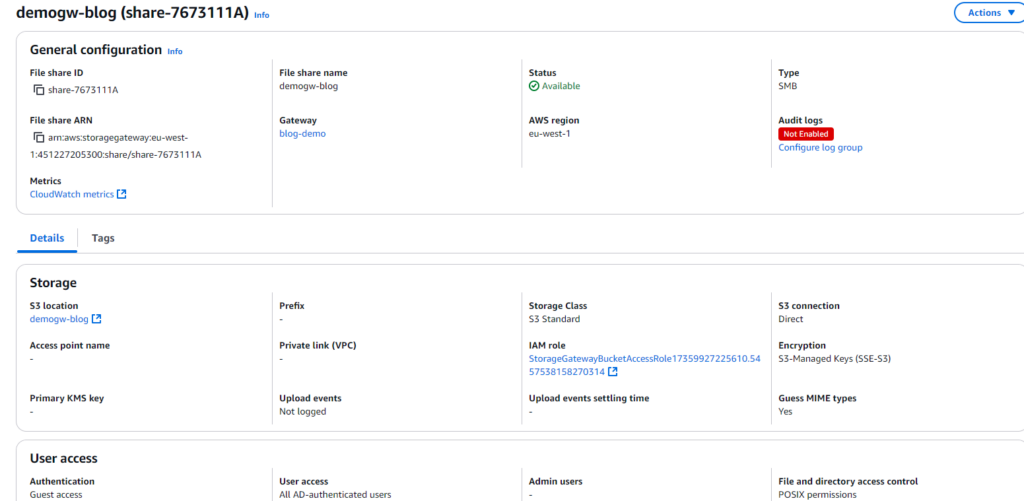The width and height of the screenshot is (1024, 501).
Task: Open Info link next to General configuration
Action: pos(175,51)
